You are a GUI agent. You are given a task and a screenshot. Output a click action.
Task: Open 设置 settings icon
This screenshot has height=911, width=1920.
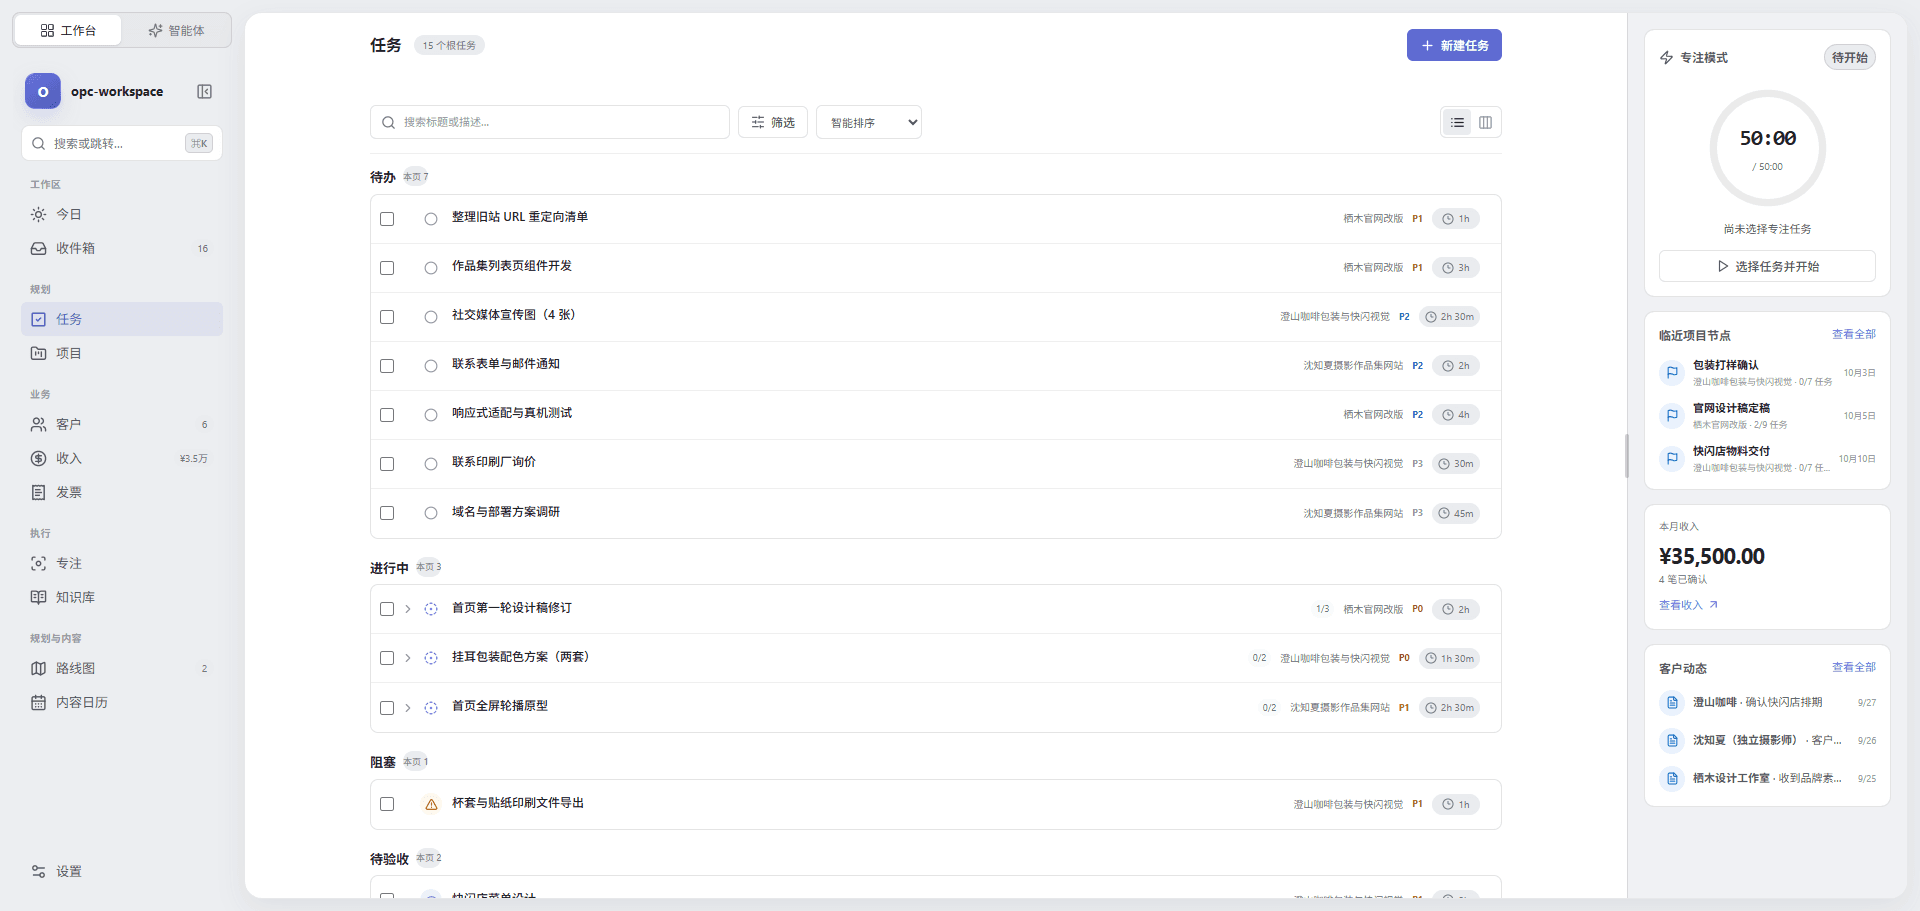click(x=38, y=872)
